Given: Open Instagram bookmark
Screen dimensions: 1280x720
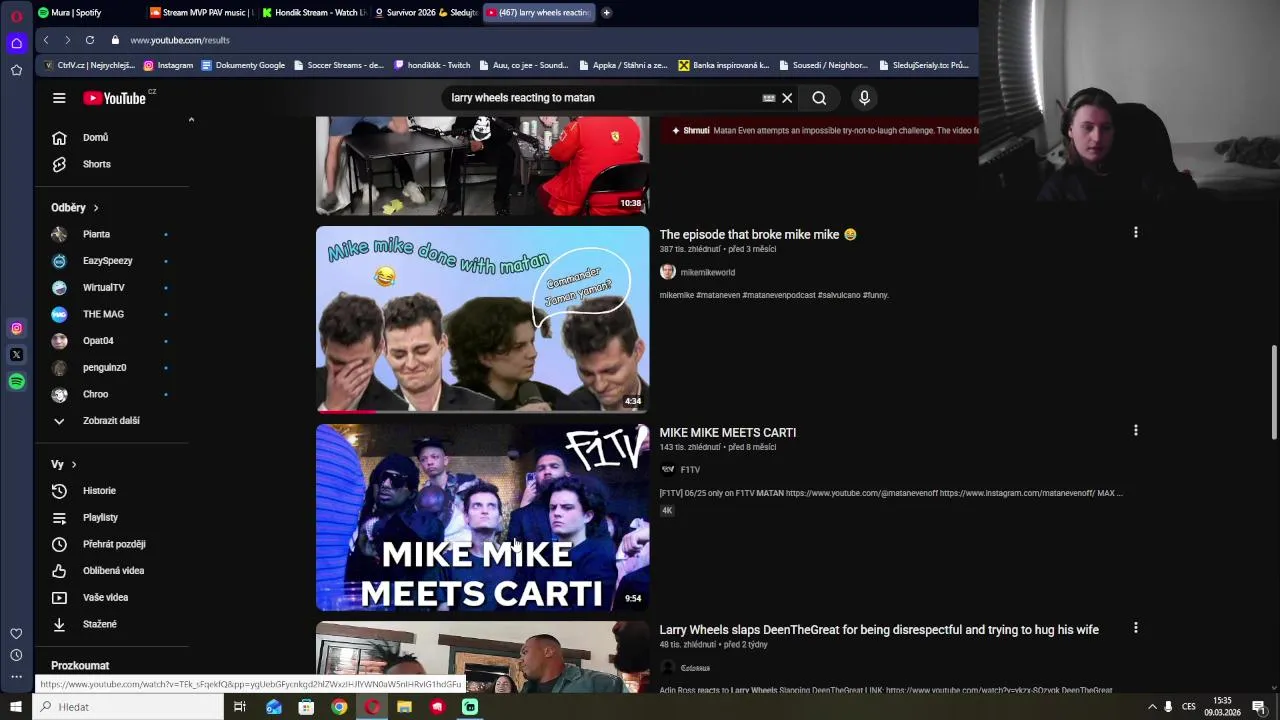Looking at the screenshot, I should pyautogui.click(x=168, y=65).
